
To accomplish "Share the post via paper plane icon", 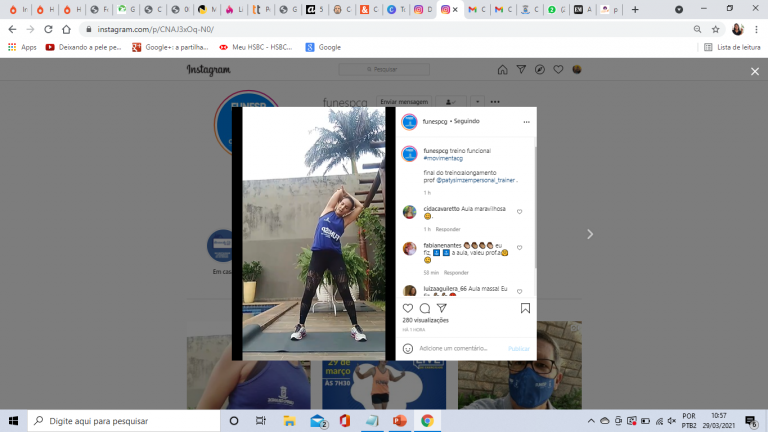I will tap(441, 309).
